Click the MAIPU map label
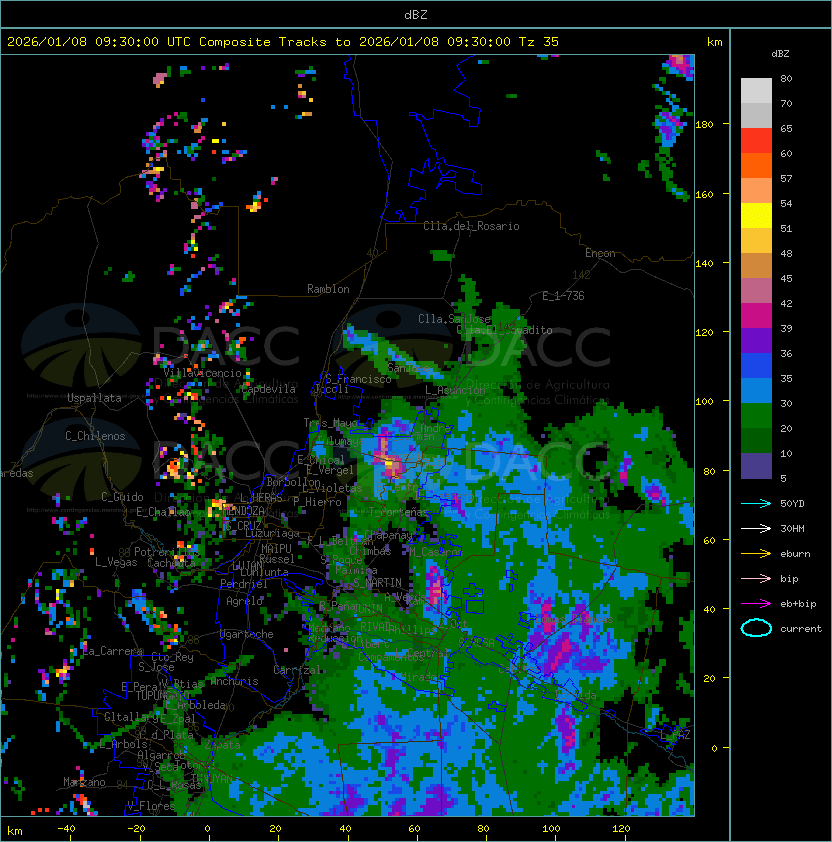 point(276,549)
